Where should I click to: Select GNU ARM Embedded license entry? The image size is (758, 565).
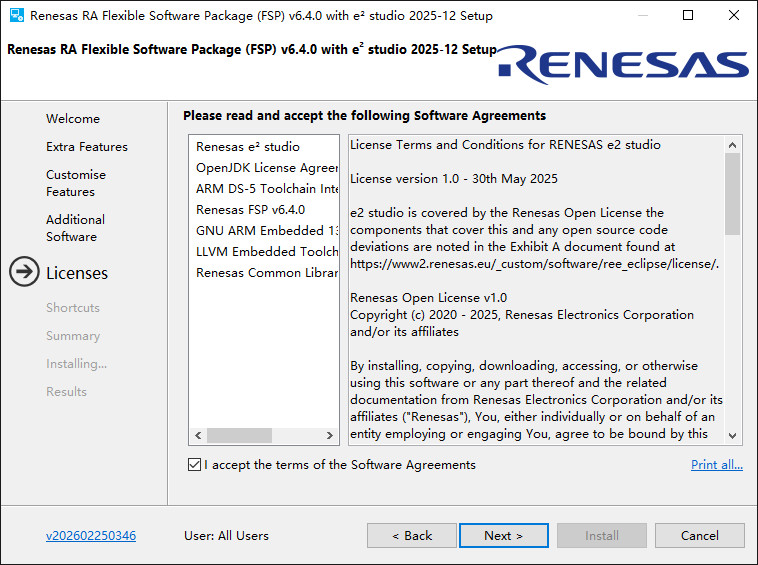264,231
